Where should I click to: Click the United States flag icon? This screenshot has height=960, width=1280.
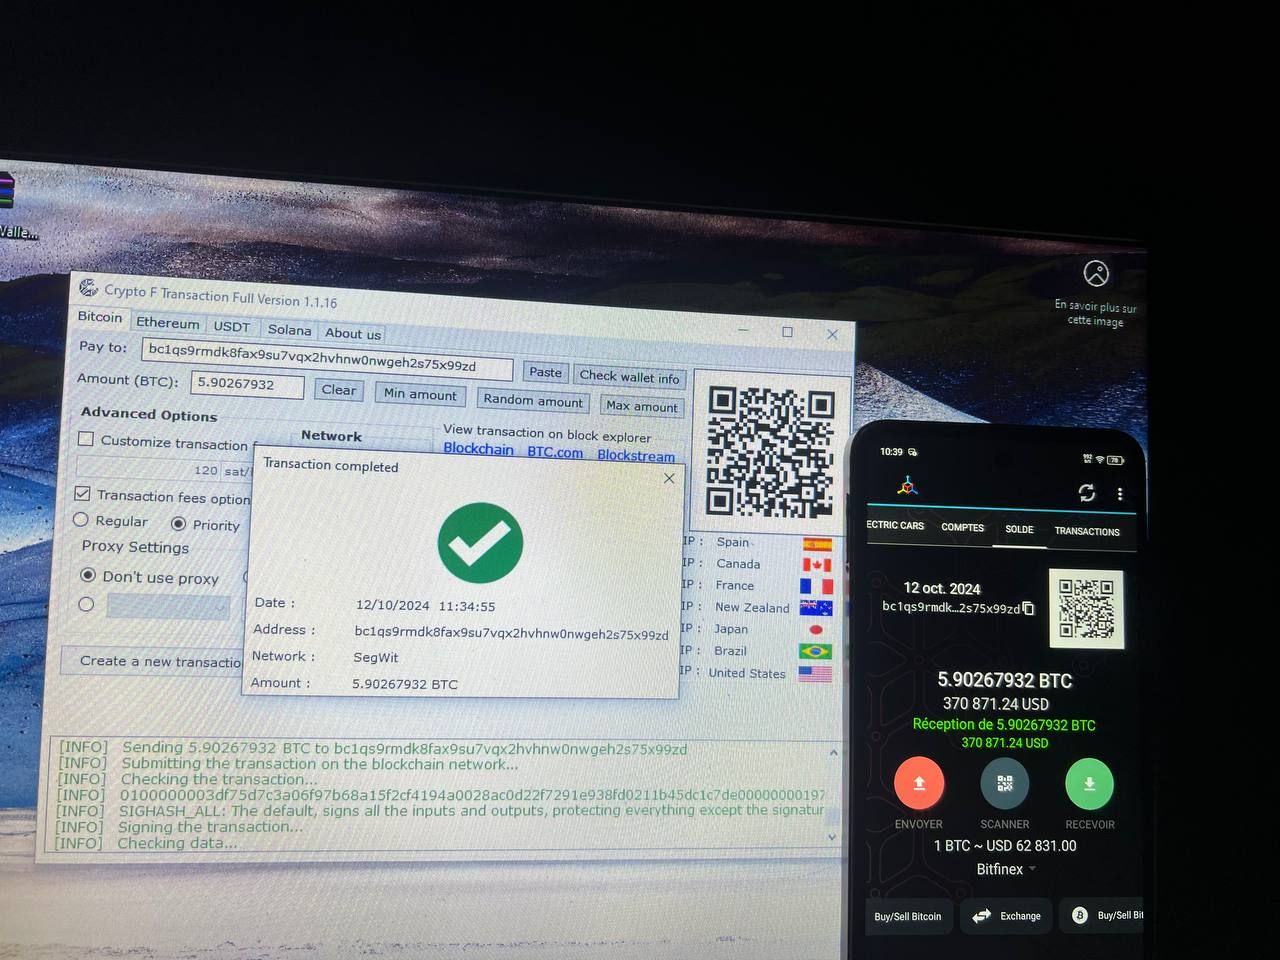[x=815, y=674]
